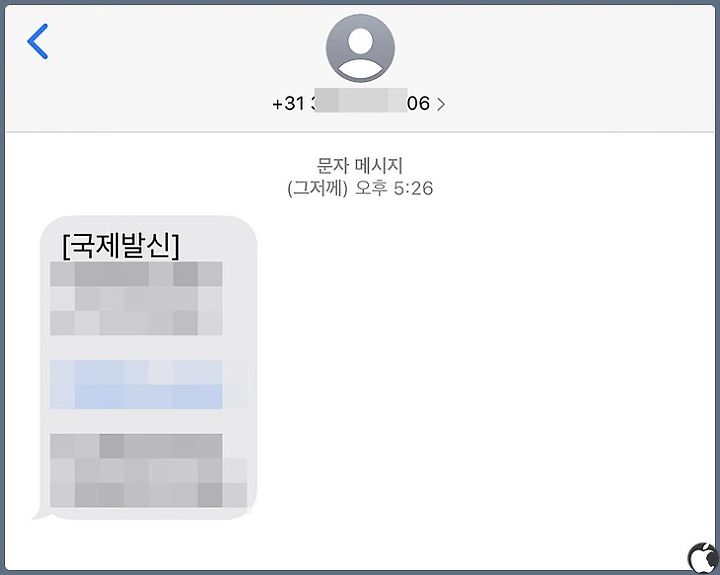
Task: Click blank header area right of avatar
Action: [x=551, y=64]
